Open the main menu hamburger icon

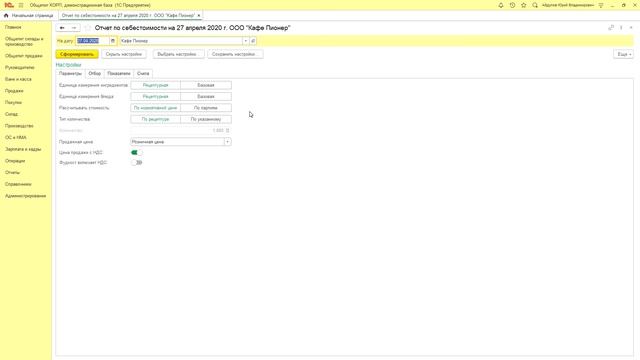pyautogui.click(x=21, y=5)
